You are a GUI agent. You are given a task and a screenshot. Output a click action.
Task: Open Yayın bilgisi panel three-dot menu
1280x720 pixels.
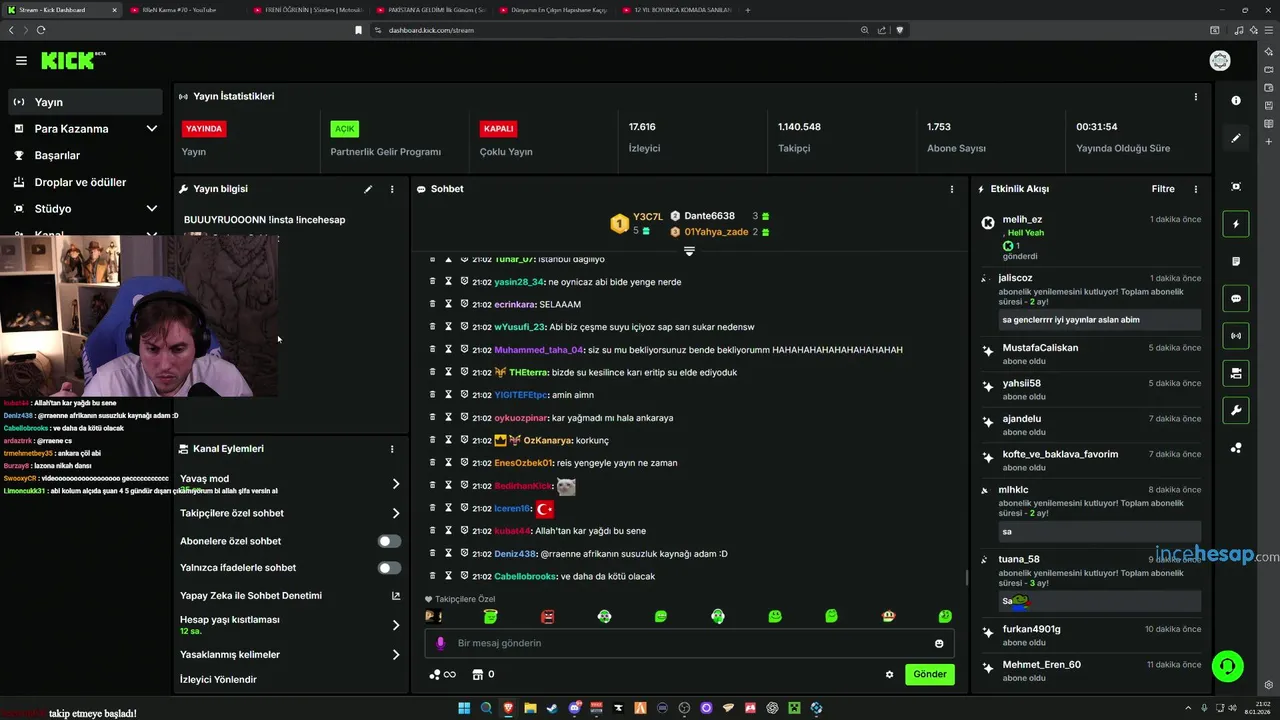coord(392,189)
